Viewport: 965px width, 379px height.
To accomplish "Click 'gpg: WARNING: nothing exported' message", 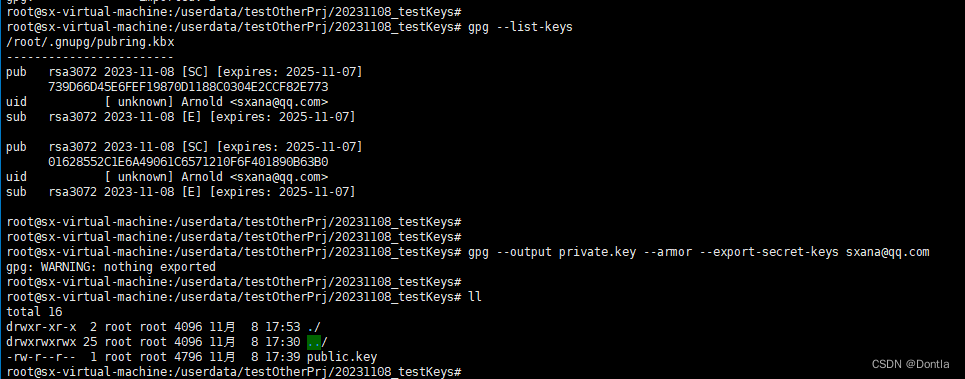I will tap(111, 267).
